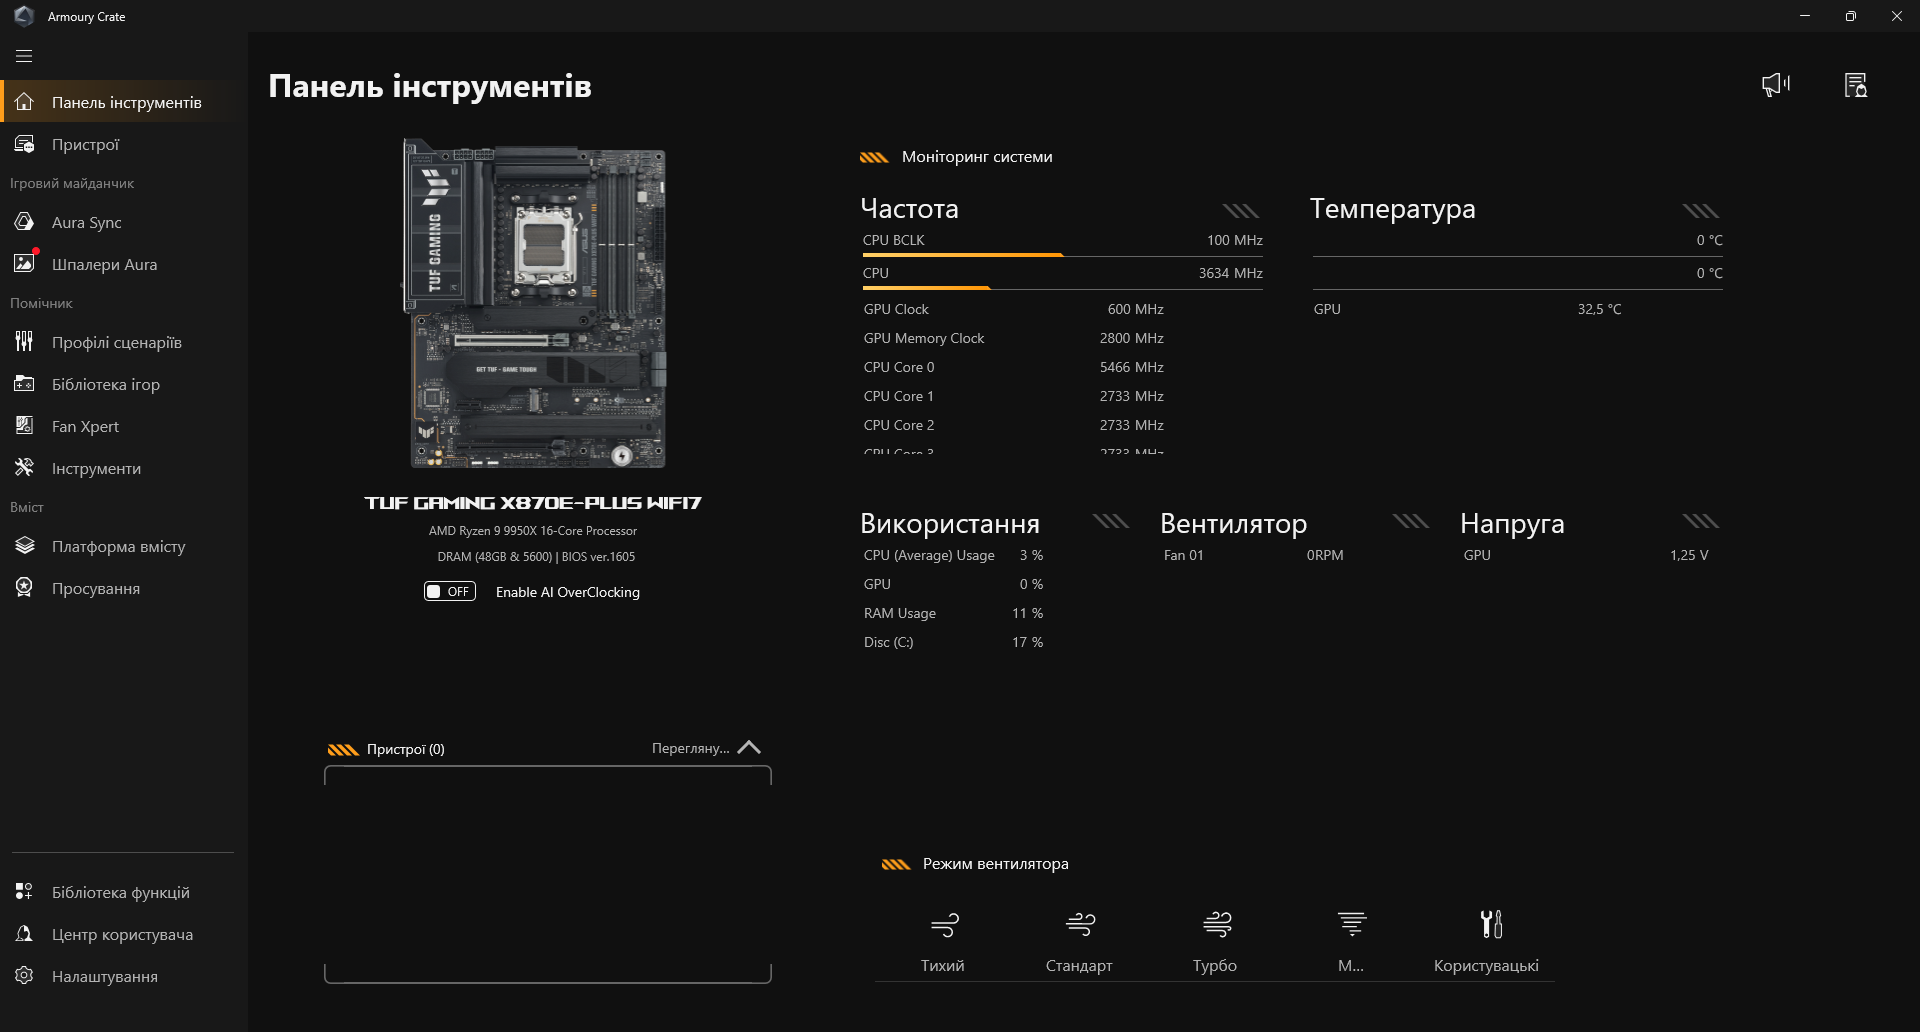
Task: Click the Панель інструментів page title
Action: 430,86
